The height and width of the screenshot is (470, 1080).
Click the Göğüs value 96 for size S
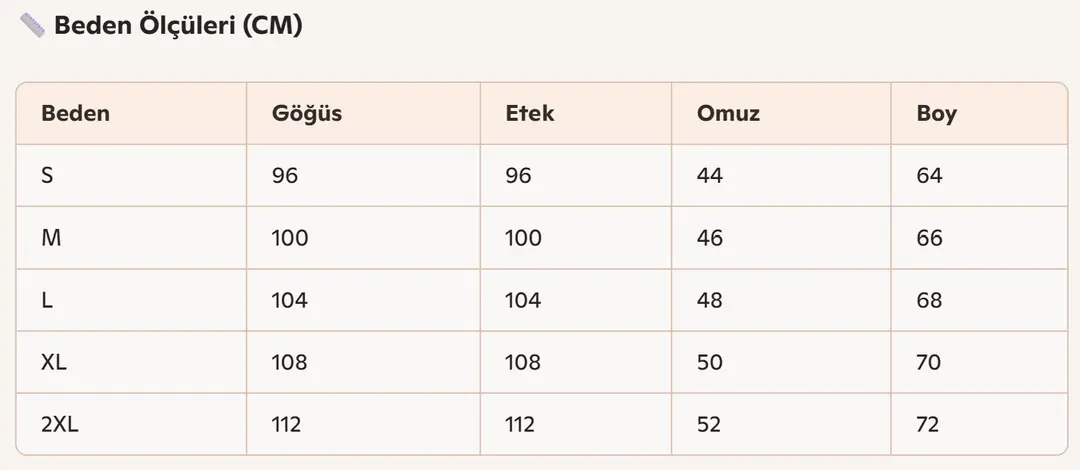tap(285, 176)
